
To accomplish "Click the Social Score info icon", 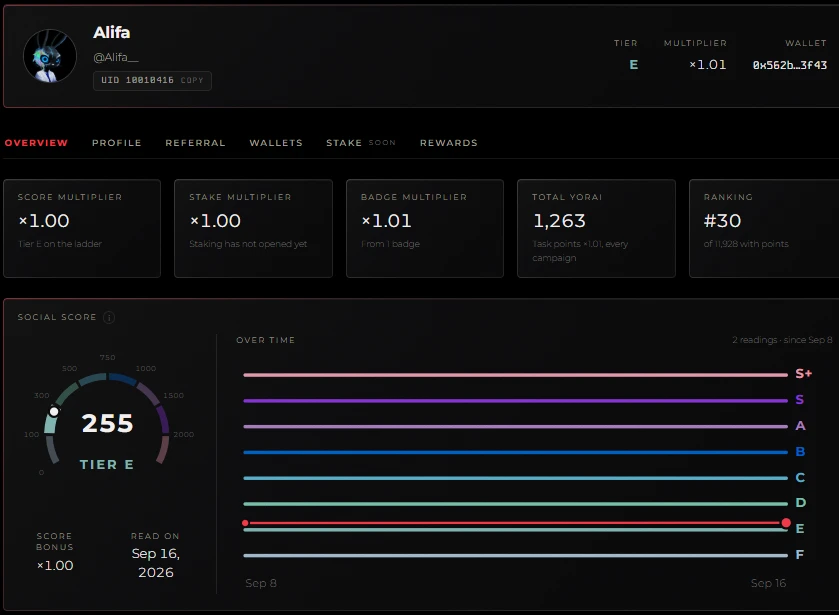I will tap(109, 317).
